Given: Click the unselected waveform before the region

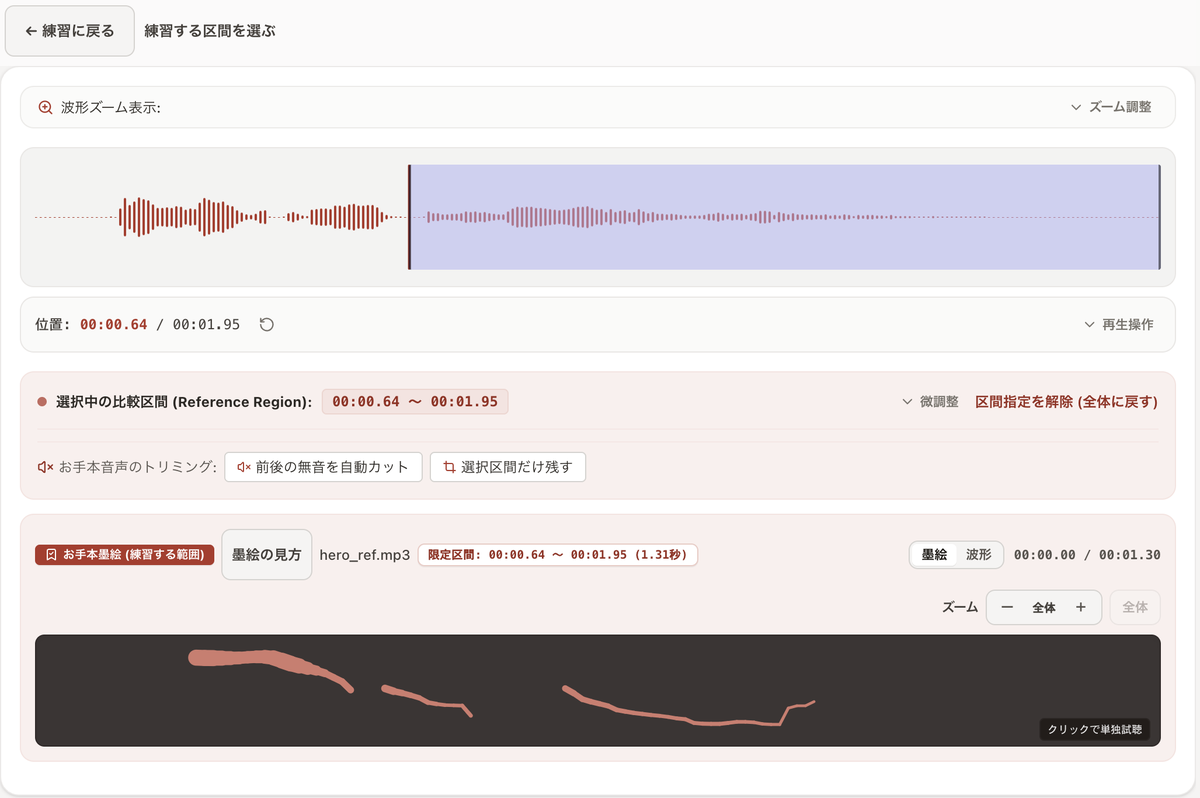Looking at the screenshot, I should (220, 217).
